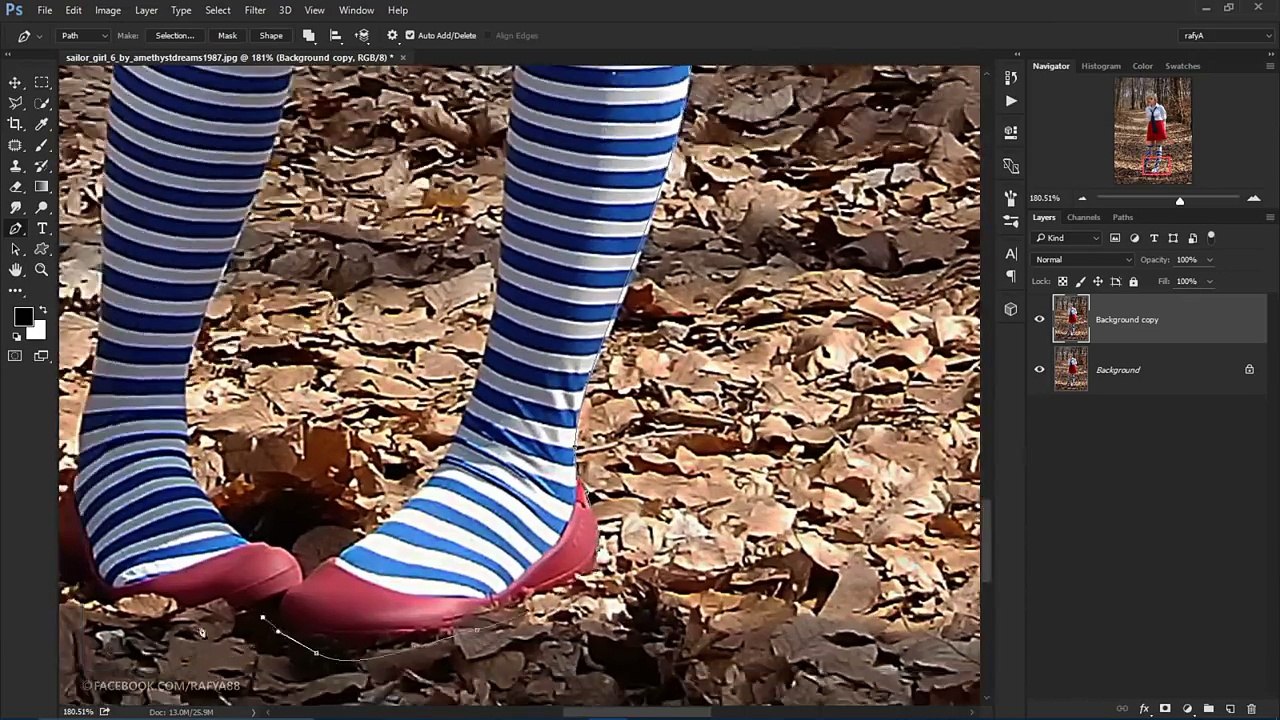The image size is (1280, 720).
Task: Open path operations dropdown
Action: tap(309, 35)
